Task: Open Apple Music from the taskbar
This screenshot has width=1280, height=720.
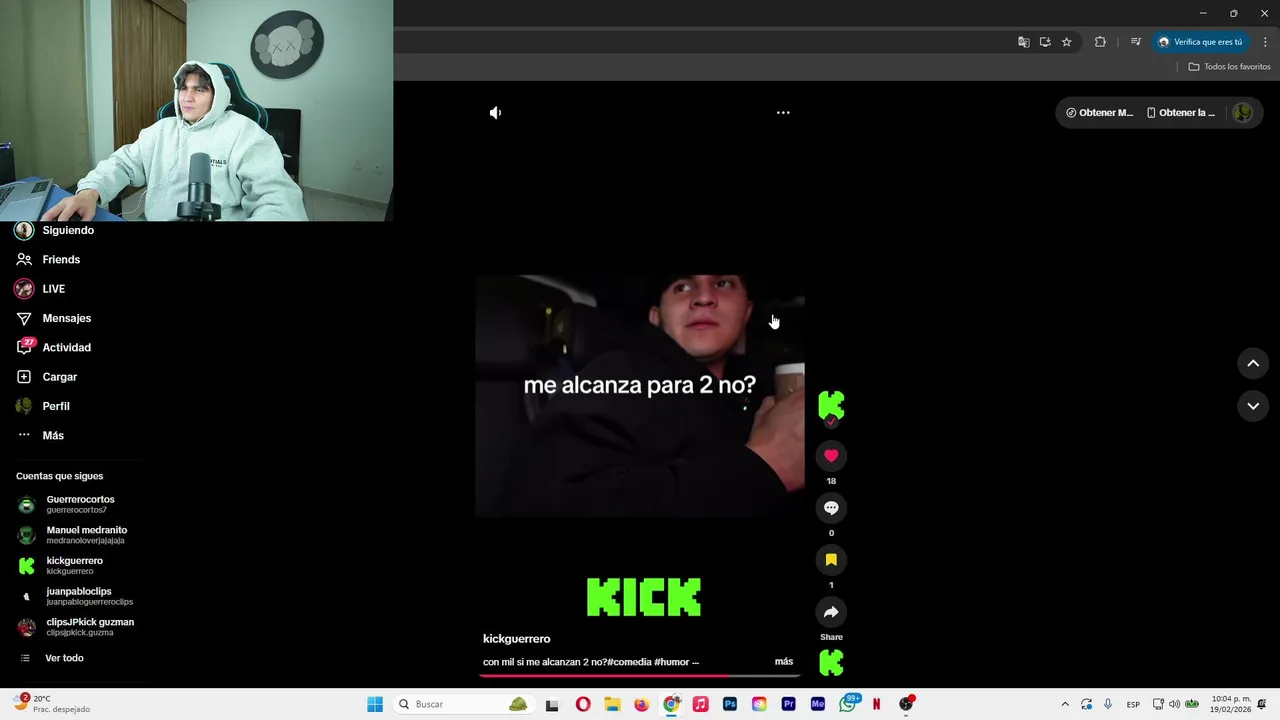Action: click(700, 704)
